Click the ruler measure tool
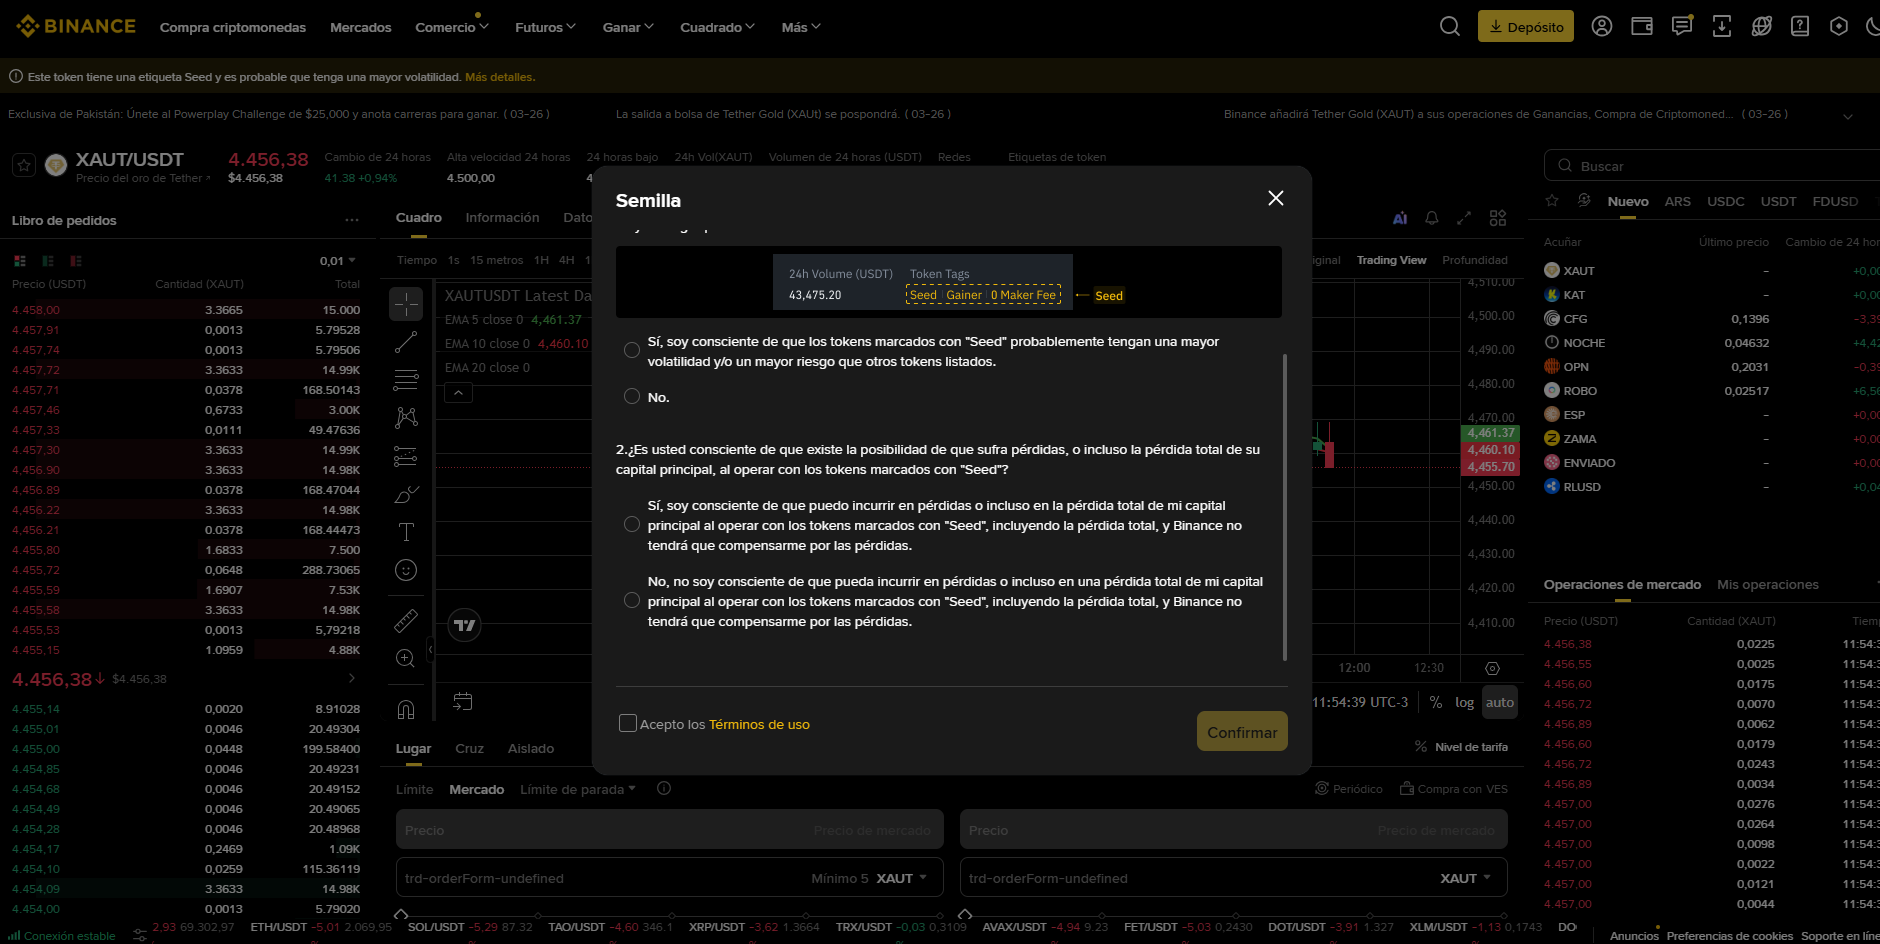 click(406, 620)
